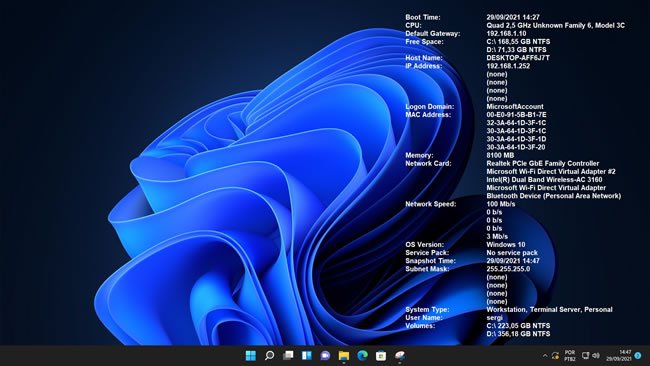This screenshot has height=366, width=650.
Task: Click the IP Address 192.168.1.252 text
Action: pyautogui.click(x=508, y=66)
